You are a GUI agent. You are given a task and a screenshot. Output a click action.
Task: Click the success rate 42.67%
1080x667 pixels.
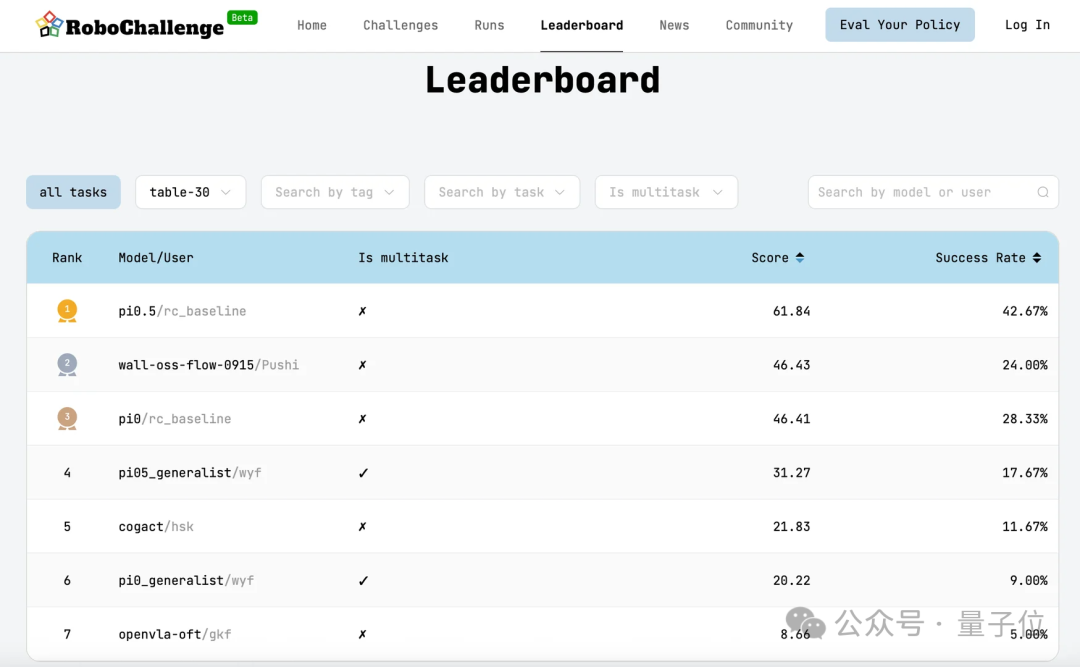pyautogui.click(x=1025, y=311)
